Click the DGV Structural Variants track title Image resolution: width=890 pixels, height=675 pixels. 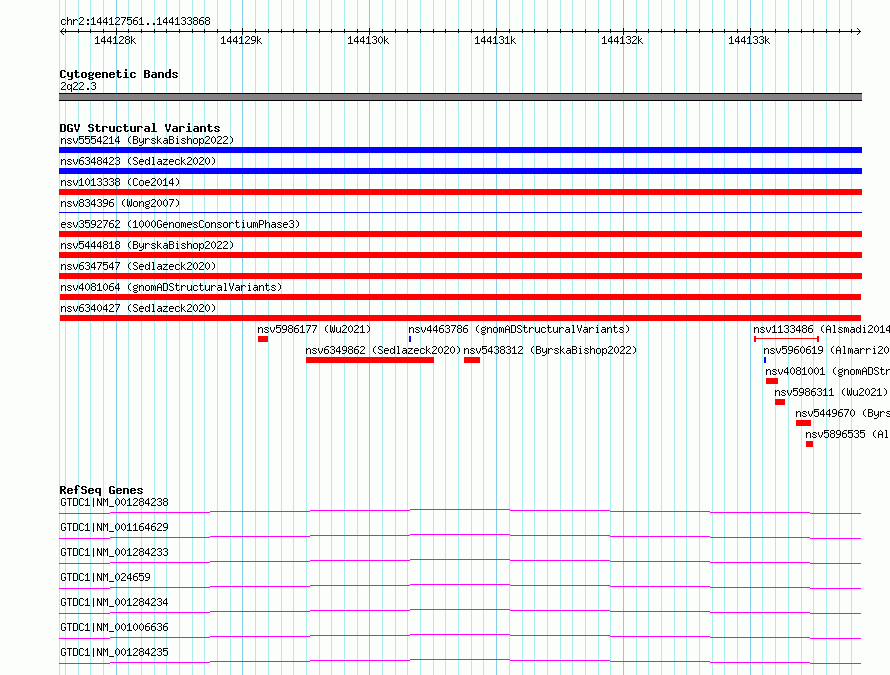(140, 128)
